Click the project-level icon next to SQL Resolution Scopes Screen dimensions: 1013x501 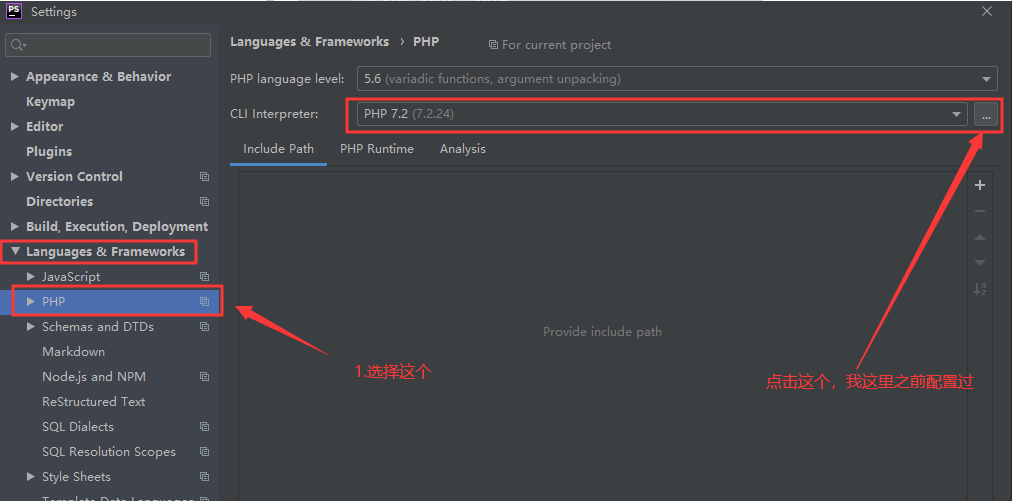(x=204, y=452)
